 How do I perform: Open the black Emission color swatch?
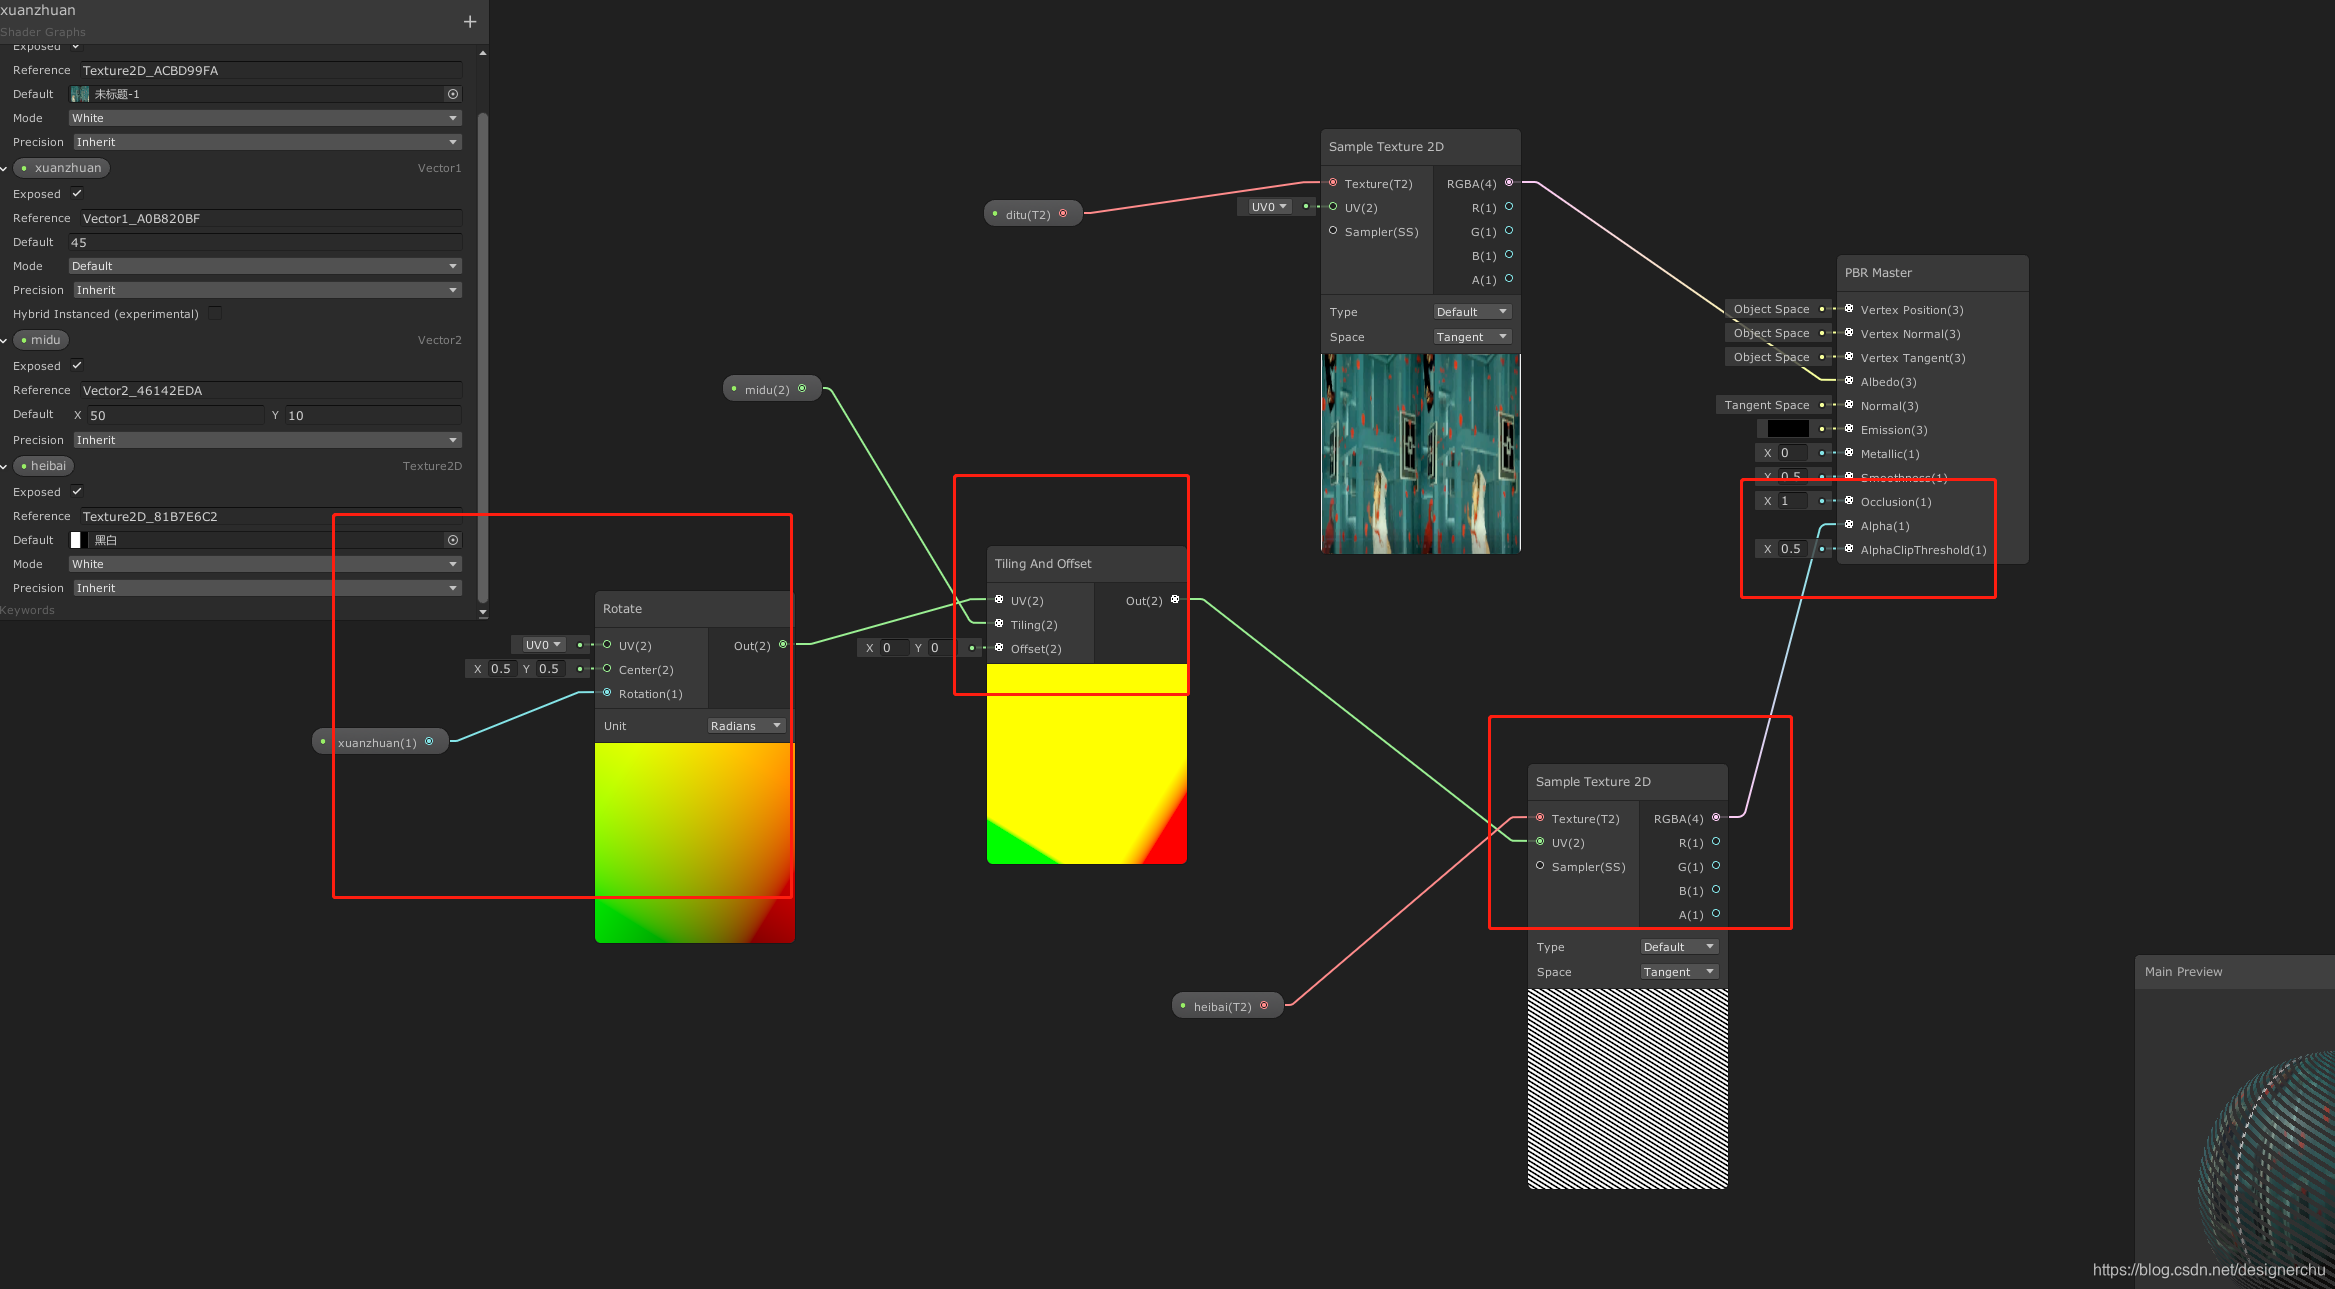(1787, 429)
